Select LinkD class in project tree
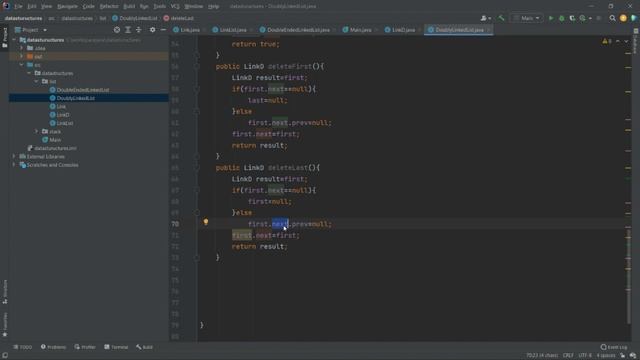Viewport: 640px width, 360px height. tap(63, 115)
